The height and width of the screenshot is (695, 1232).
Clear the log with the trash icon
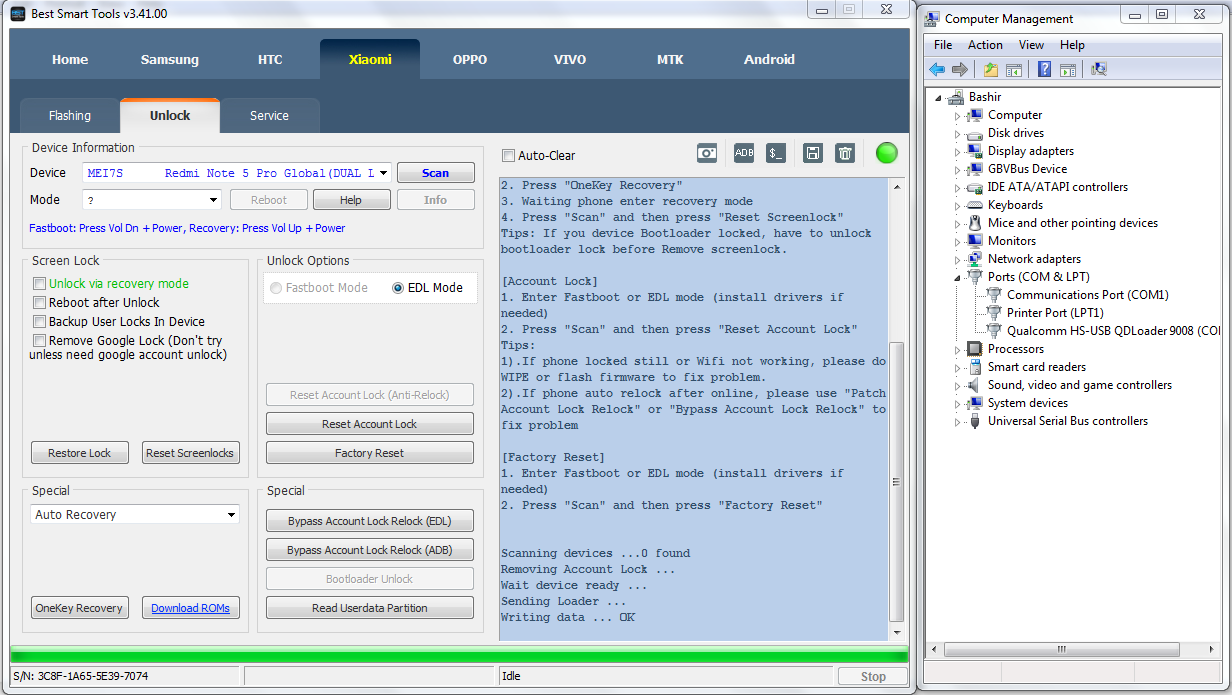pyautogui.click(x=845, y=153)
